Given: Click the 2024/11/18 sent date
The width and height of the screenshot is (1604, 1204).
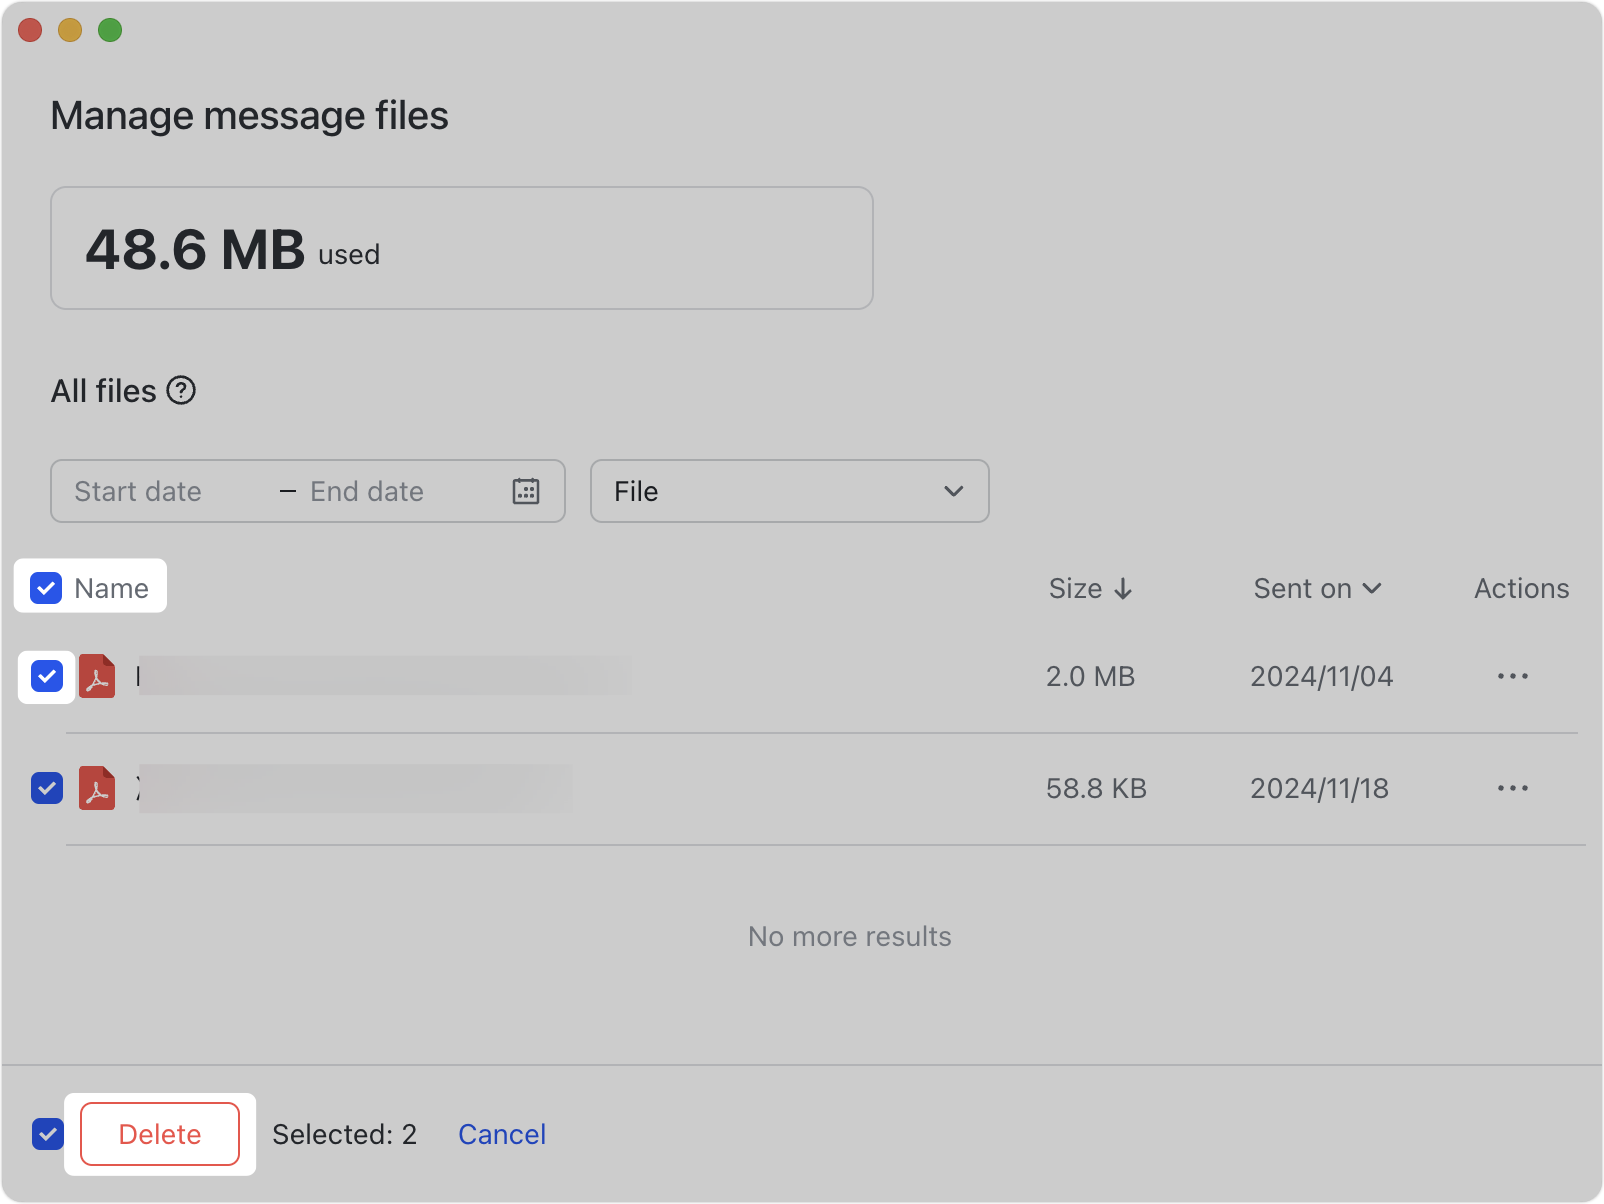Looking at the screenshot, I should tap(1319, 788).
